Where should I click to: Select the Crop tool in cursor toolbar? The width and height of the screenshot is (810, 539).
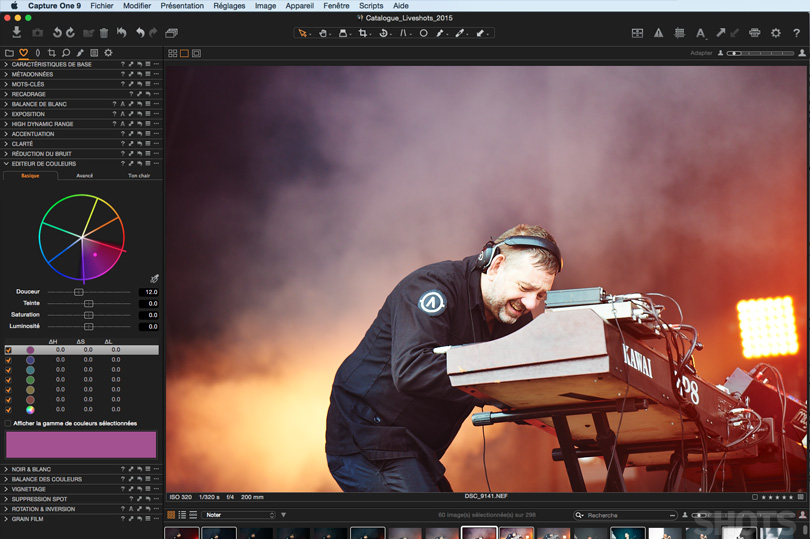tap(363, 33)
